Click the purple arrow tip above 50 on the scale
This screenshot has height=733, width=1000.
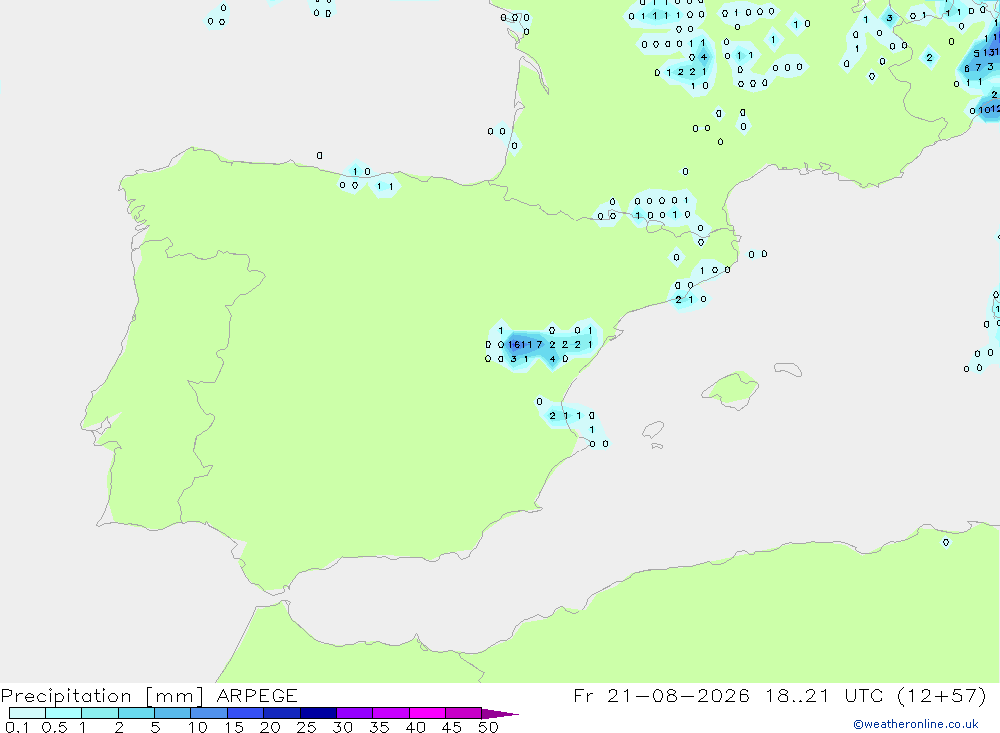[x=500, y=713]
